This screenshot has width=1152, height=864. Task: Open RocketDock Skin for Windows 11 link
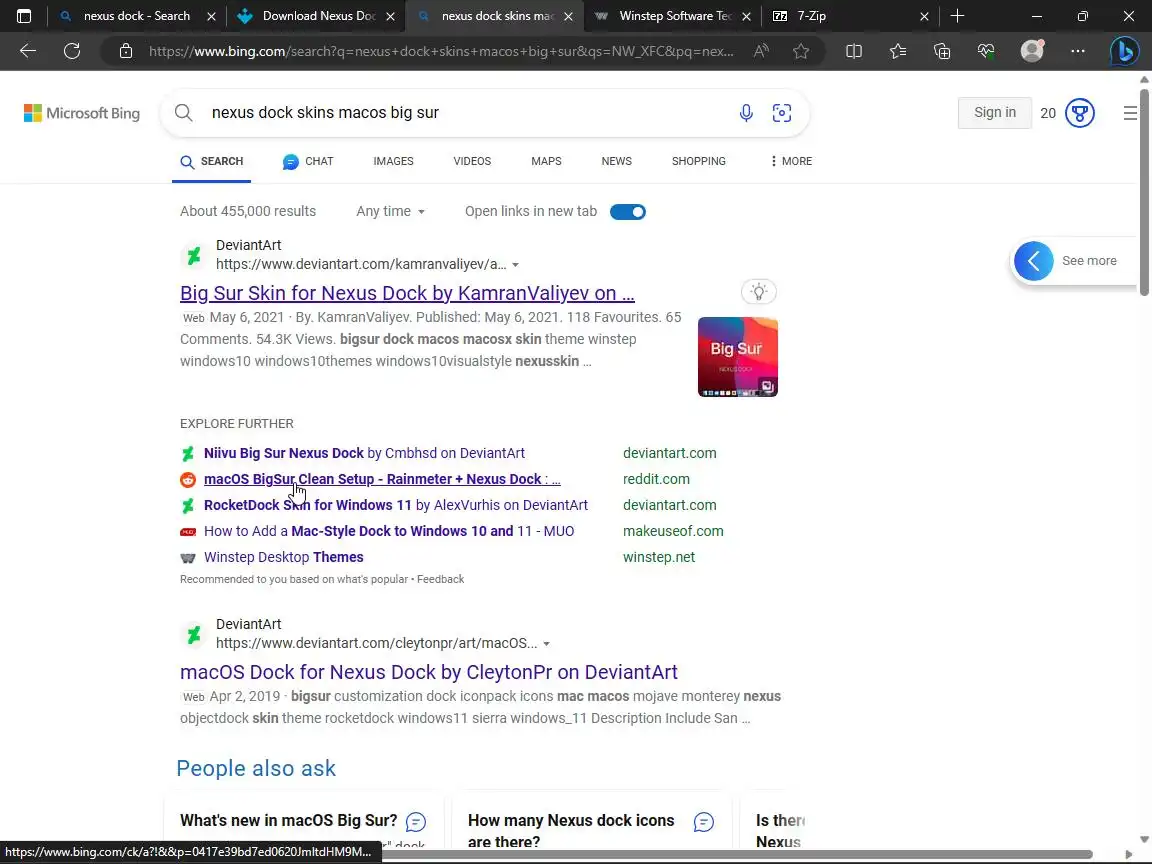396,505
